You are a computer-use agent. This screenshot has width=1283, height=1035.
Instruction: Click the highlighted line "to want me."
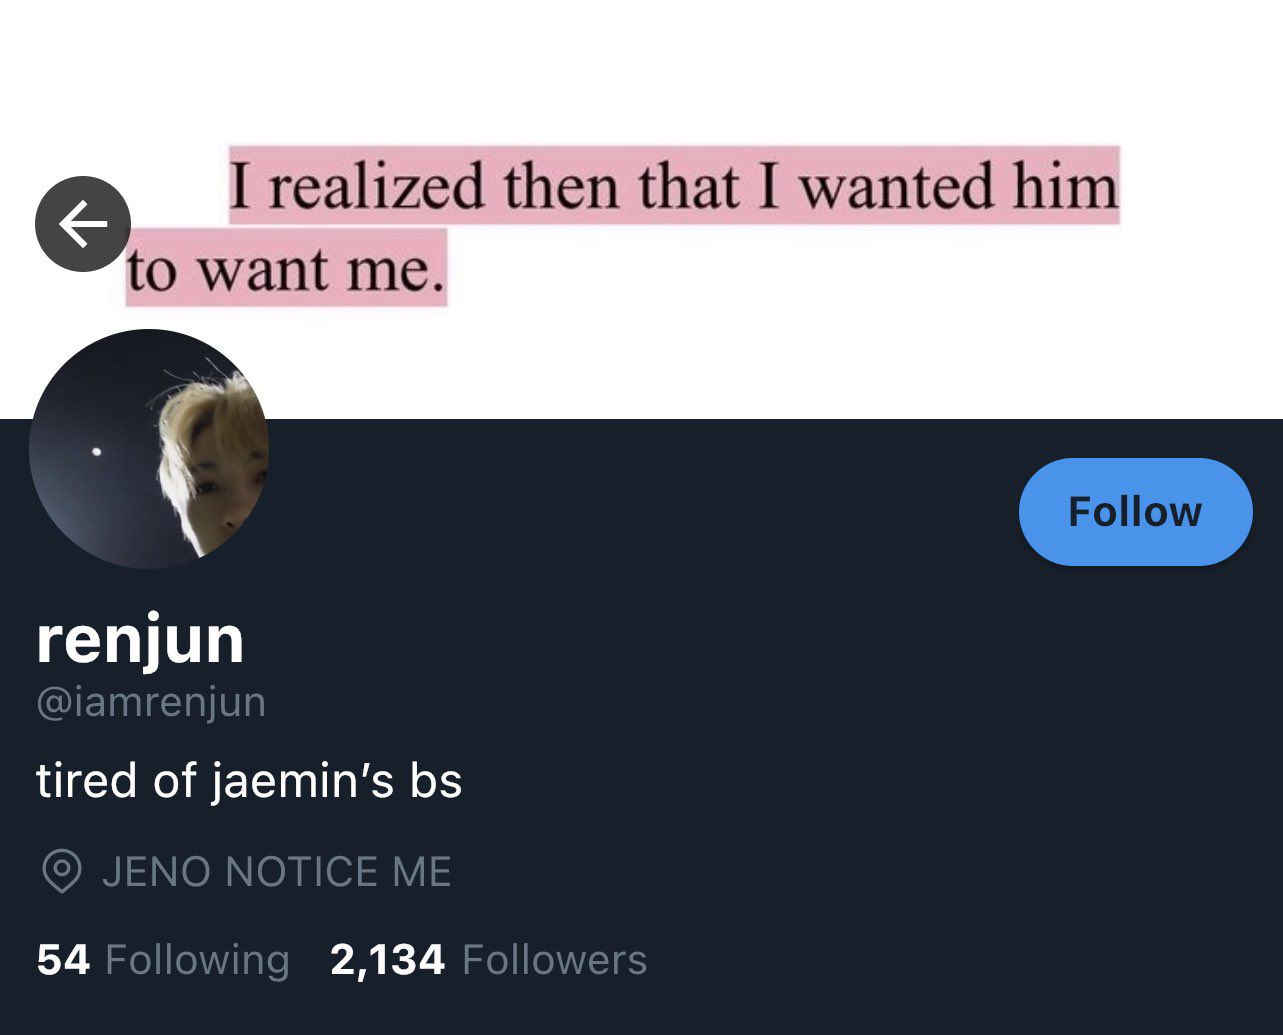click(286, 268)
